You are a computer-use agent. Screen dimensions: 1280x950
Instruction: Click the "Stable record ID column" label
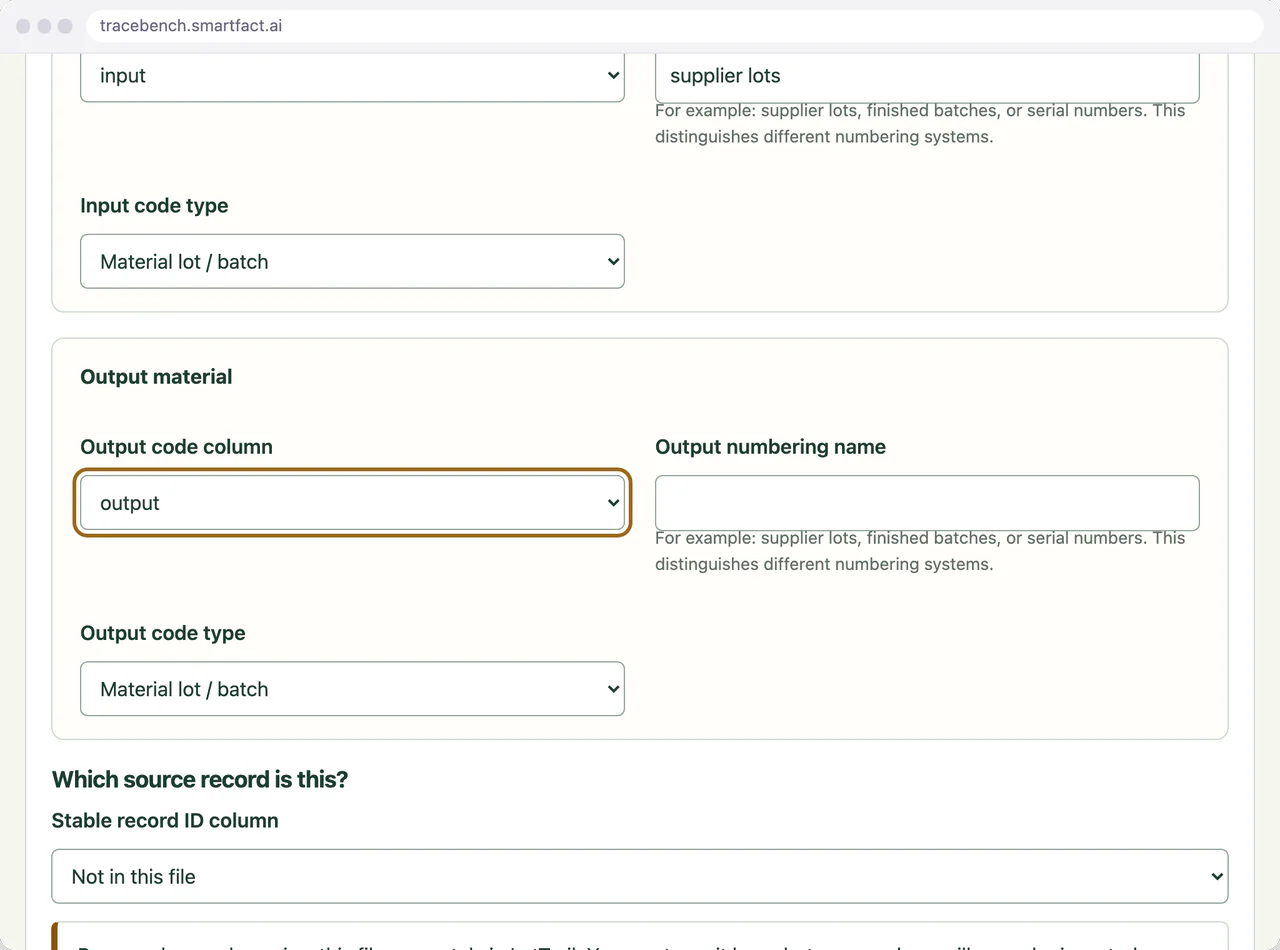click(x=165, y=821)
